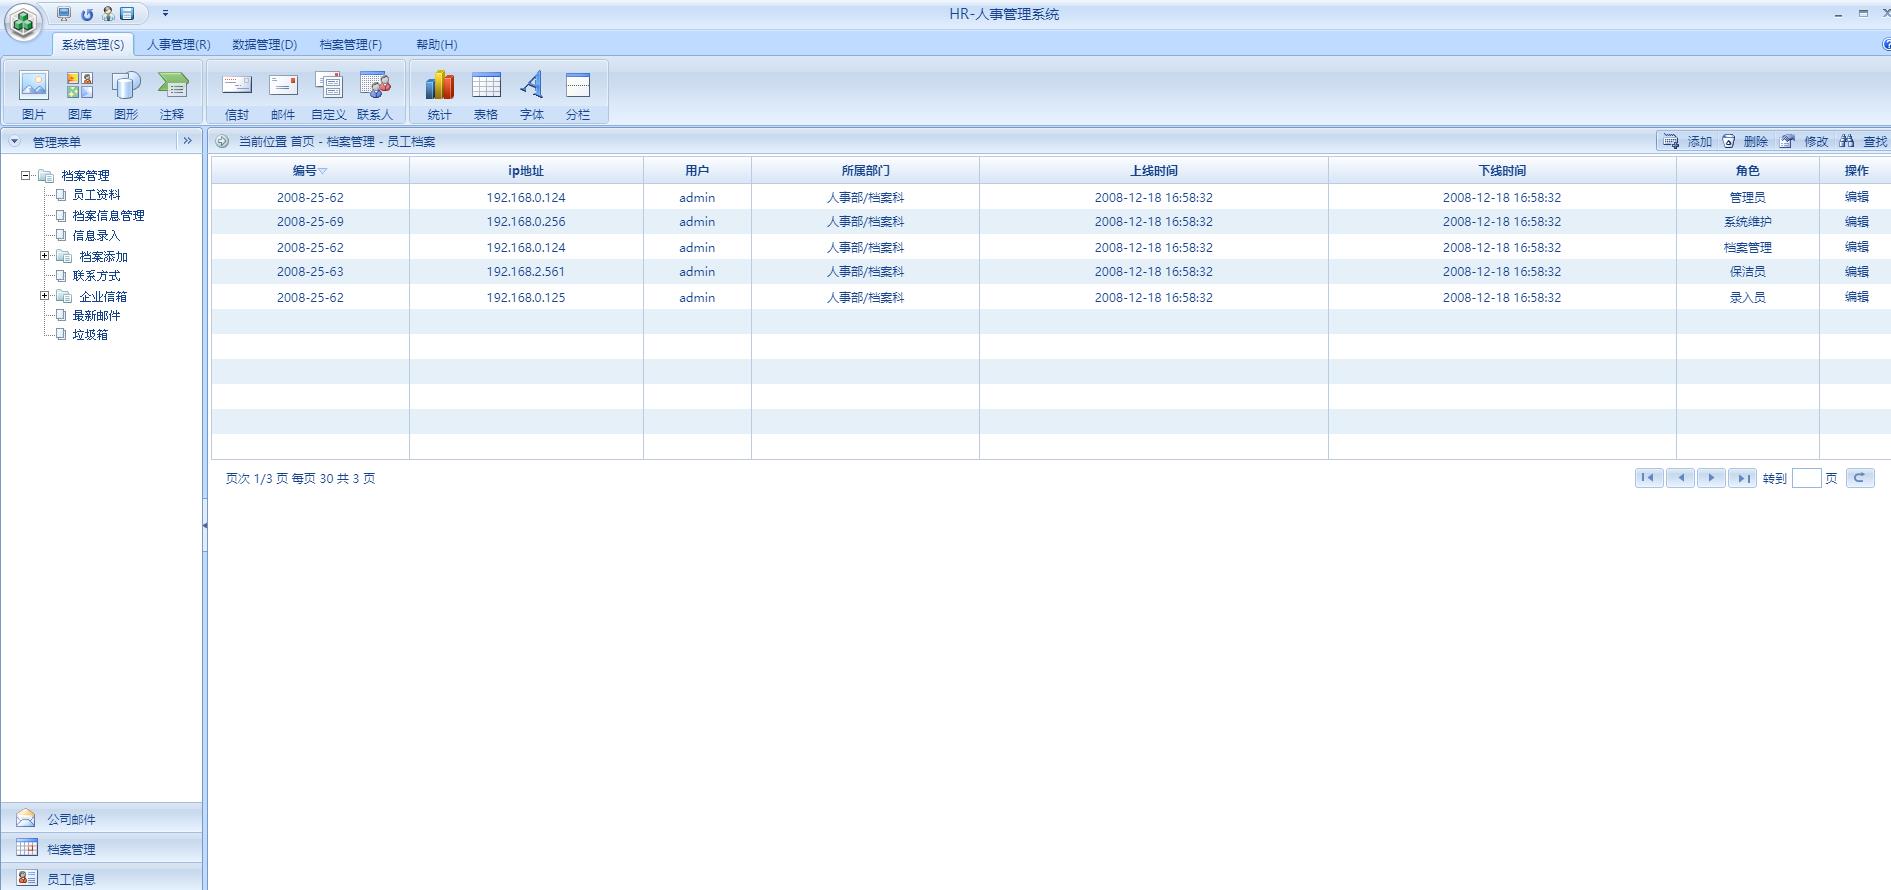Click the 表格 table tool
The width and height of the screenshot is (1891, 890).
point(486,95)
